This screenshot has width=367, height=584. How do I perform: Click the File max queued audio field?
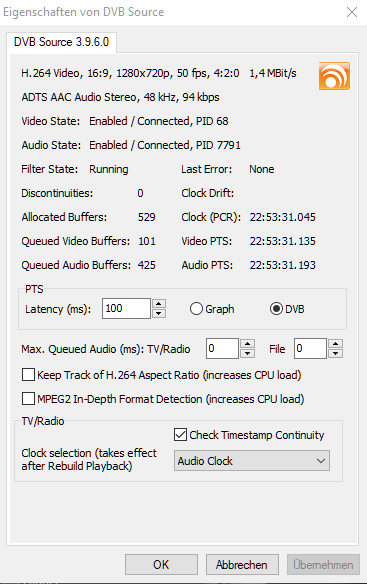(x=310, y=349)
